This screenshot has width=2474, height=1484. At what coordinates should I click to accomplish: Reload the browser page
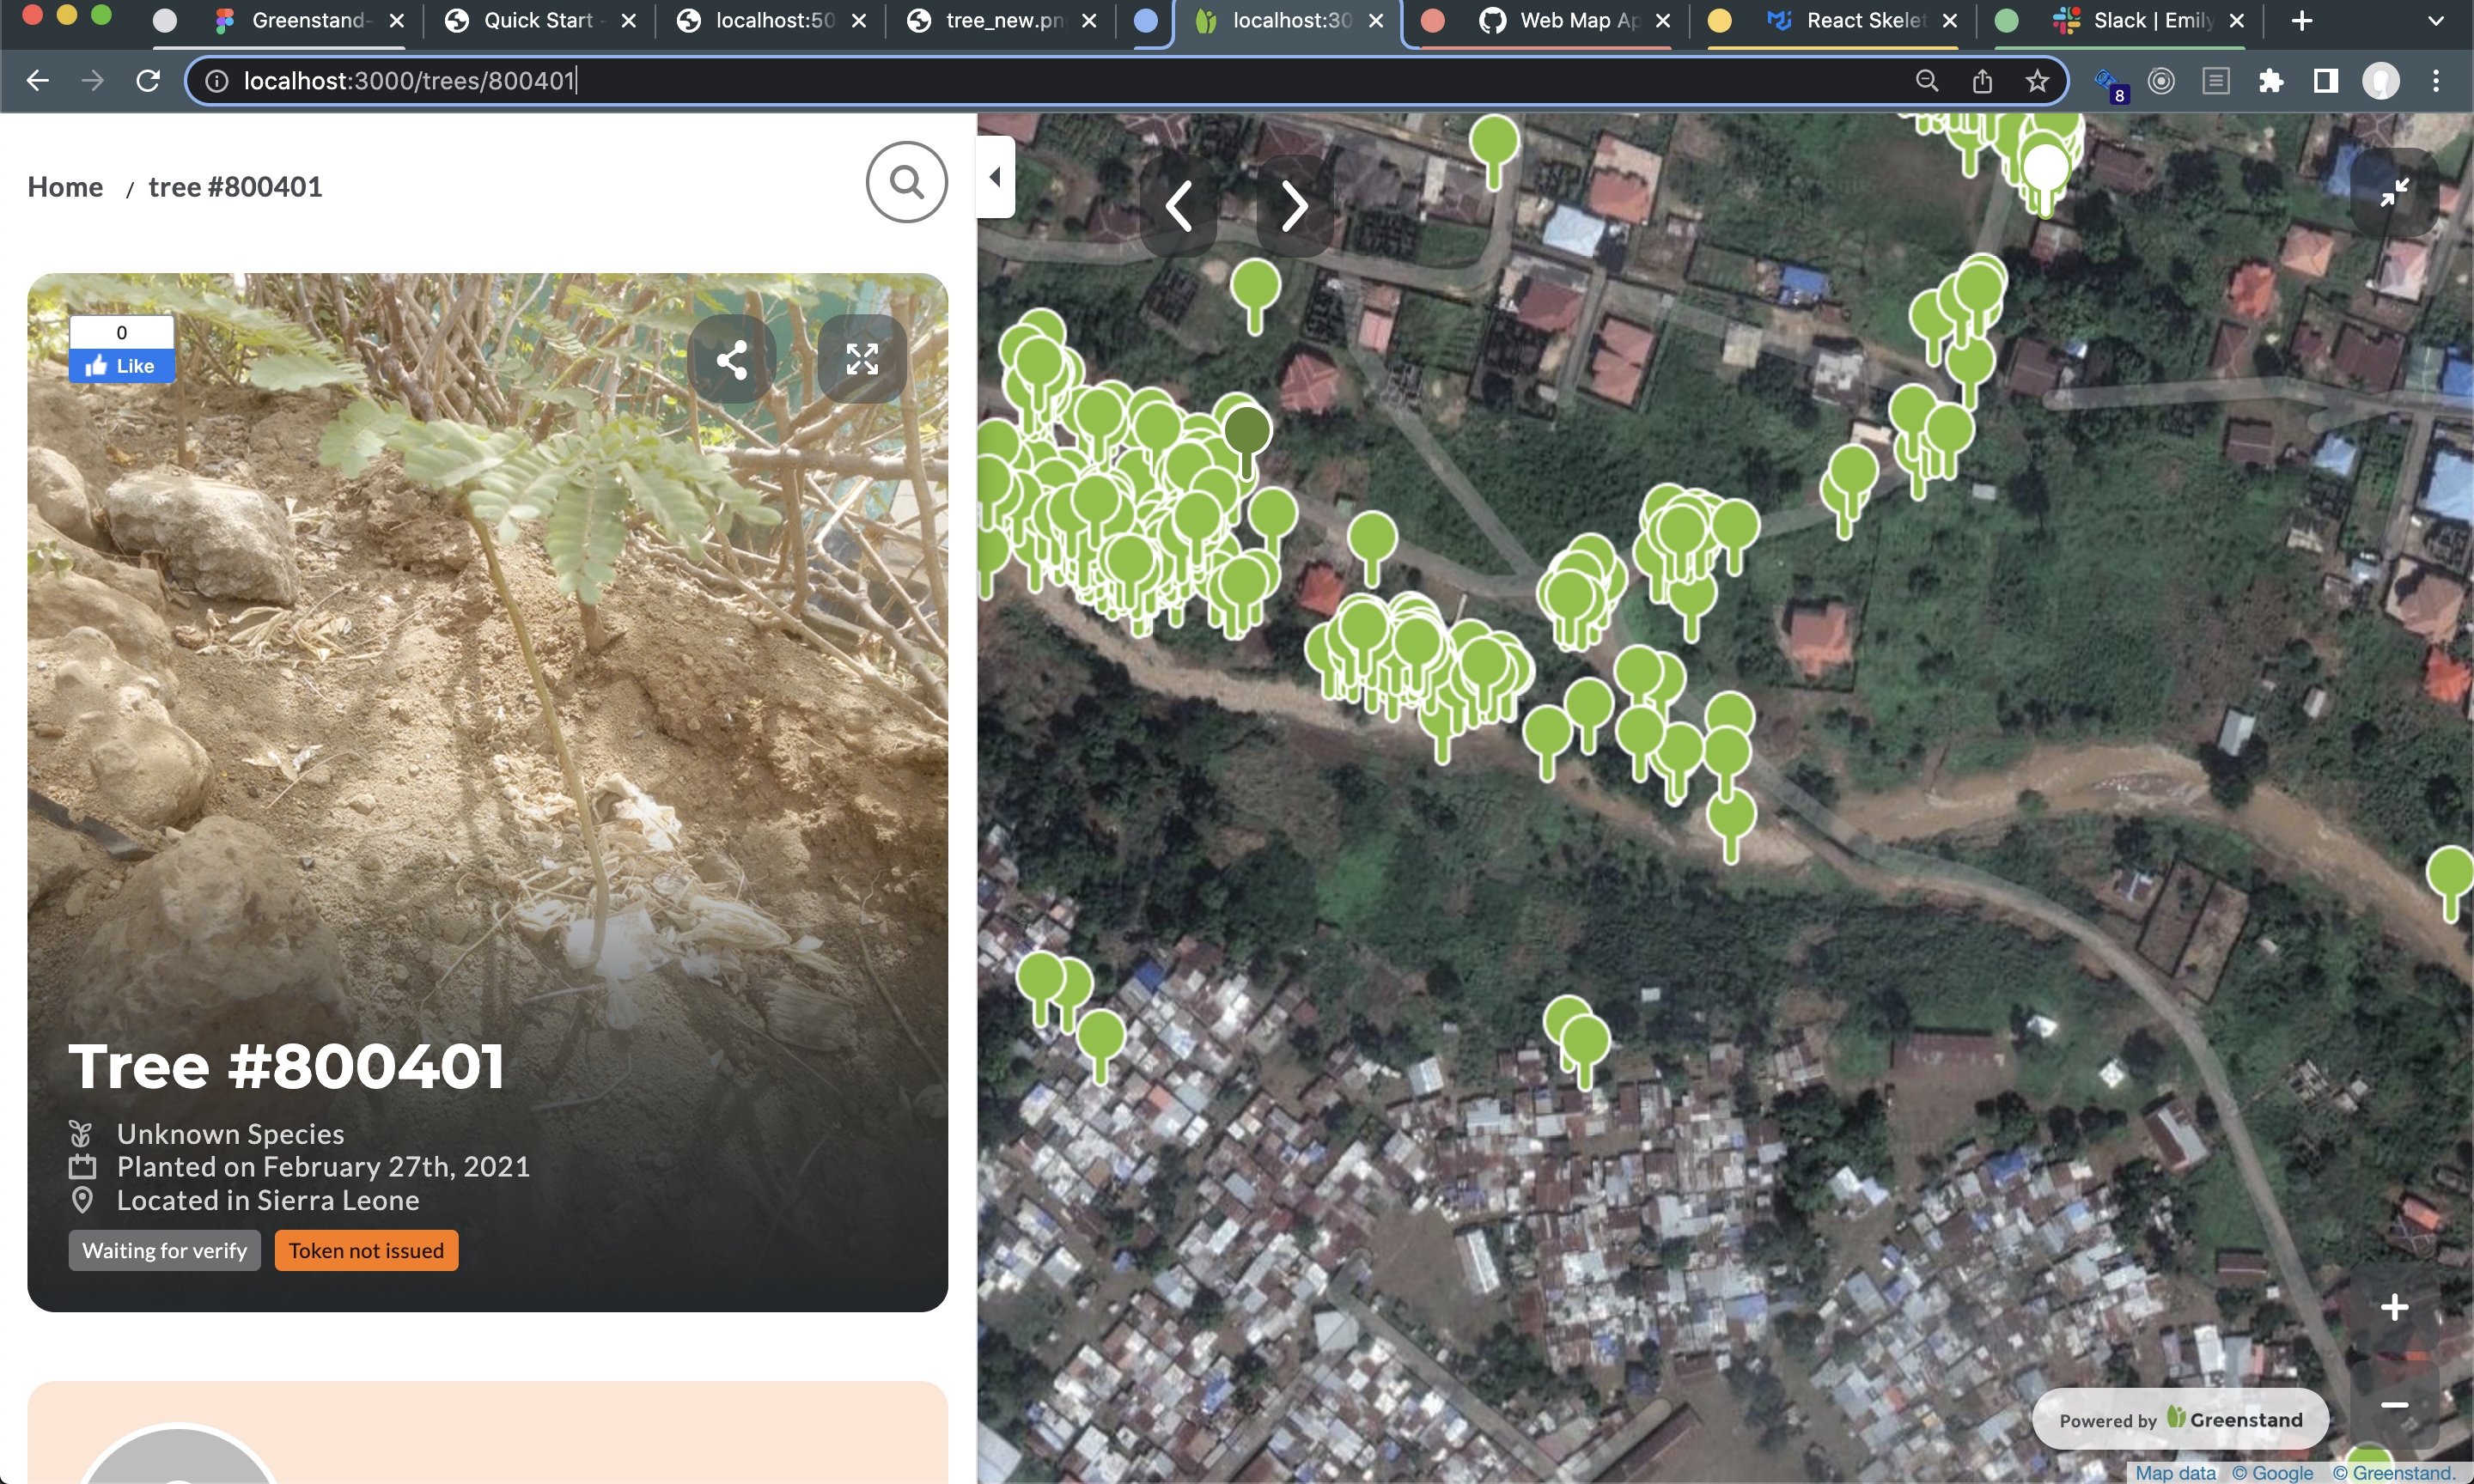(x=148, y=80)
